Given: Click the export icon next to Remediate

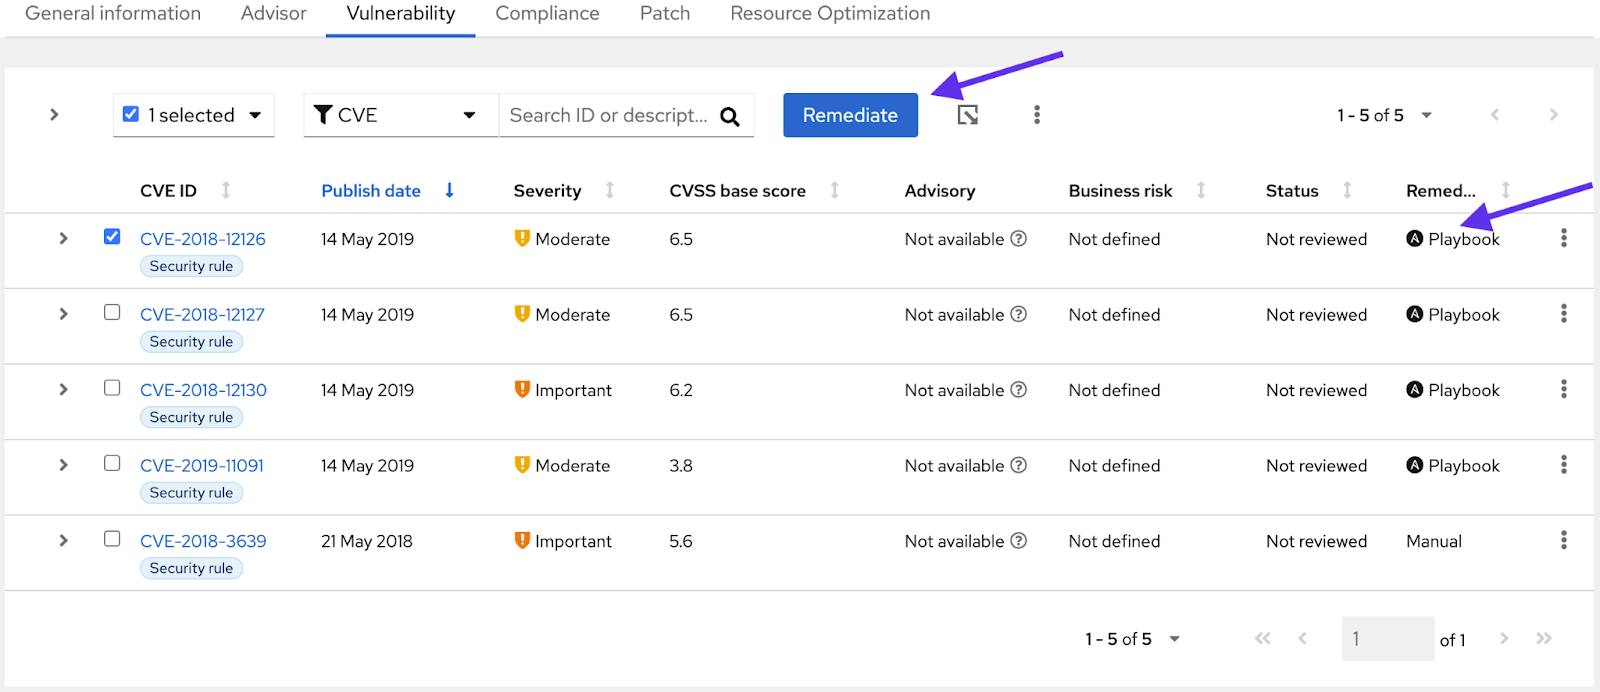Looking at the screenshot, I should click(967, 115).
